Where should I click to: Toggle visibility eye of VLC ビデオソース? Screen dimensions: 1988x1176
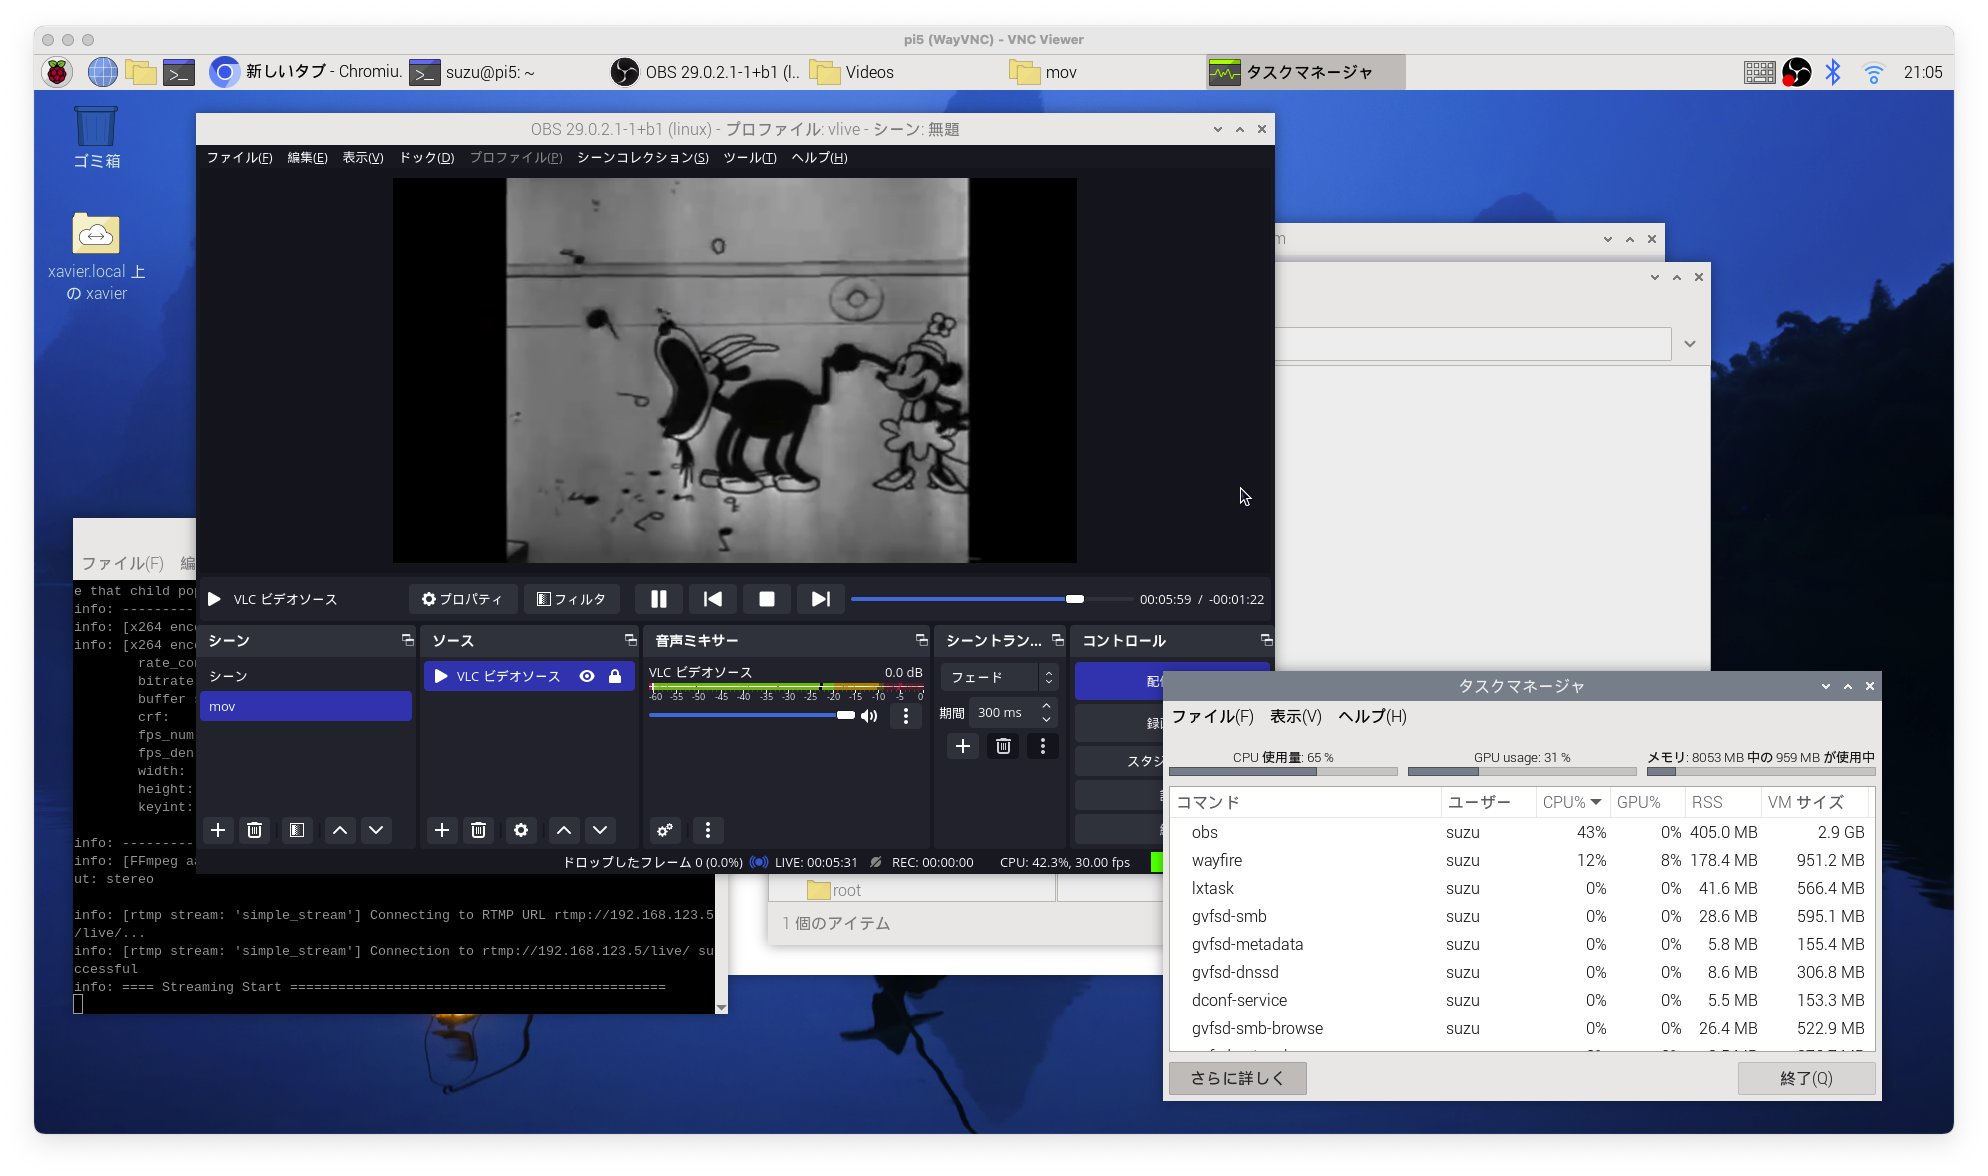tap(587, 676)
